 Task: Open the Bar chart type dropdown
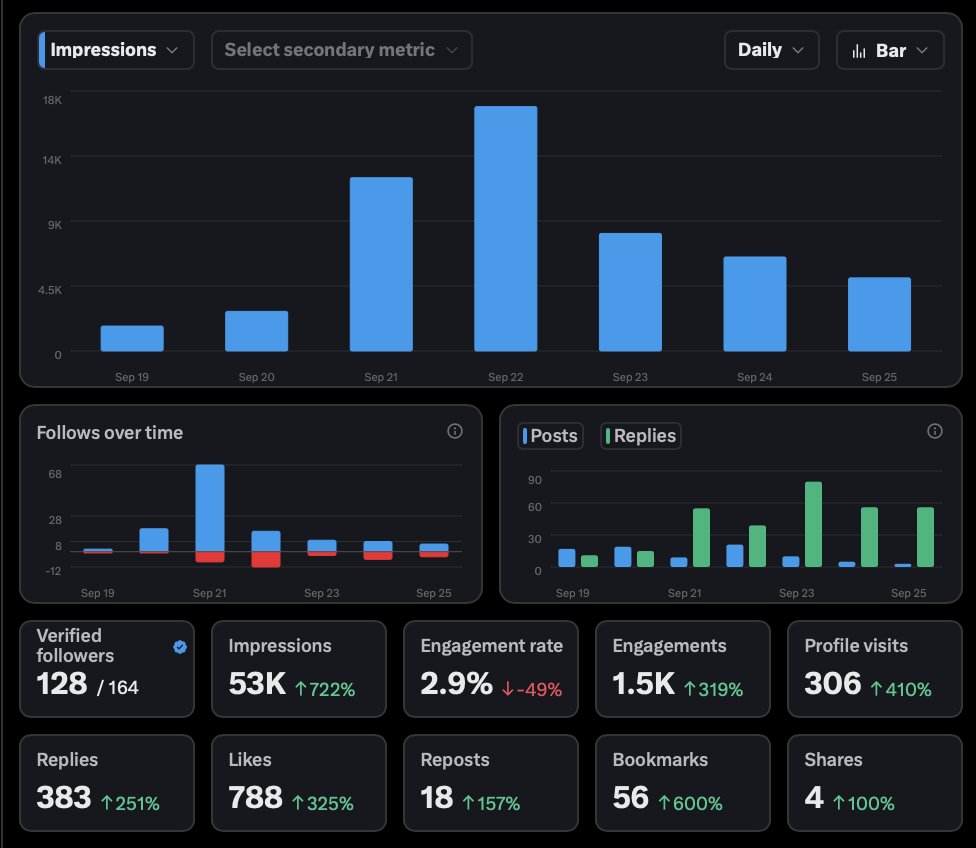tap(890, 50)
